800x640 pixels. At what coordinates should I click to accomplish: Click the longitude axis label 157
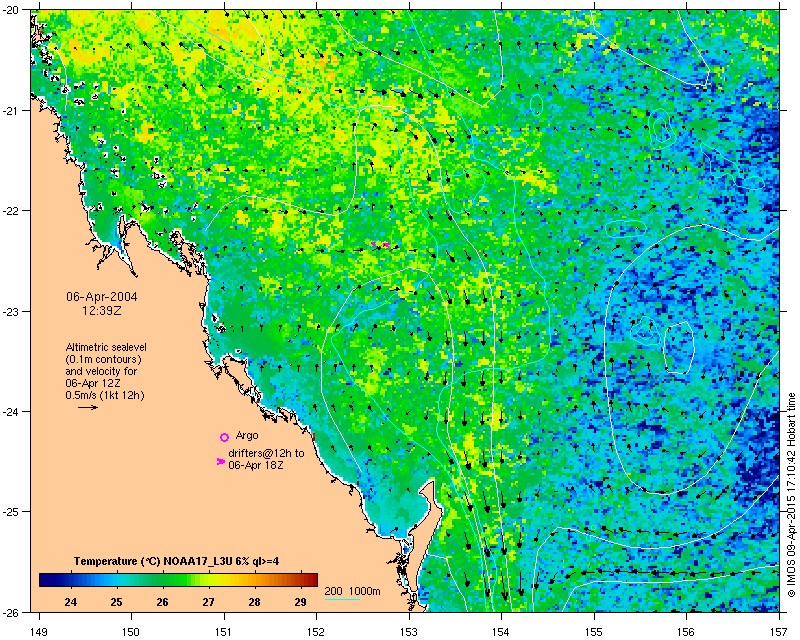(779, 632)
